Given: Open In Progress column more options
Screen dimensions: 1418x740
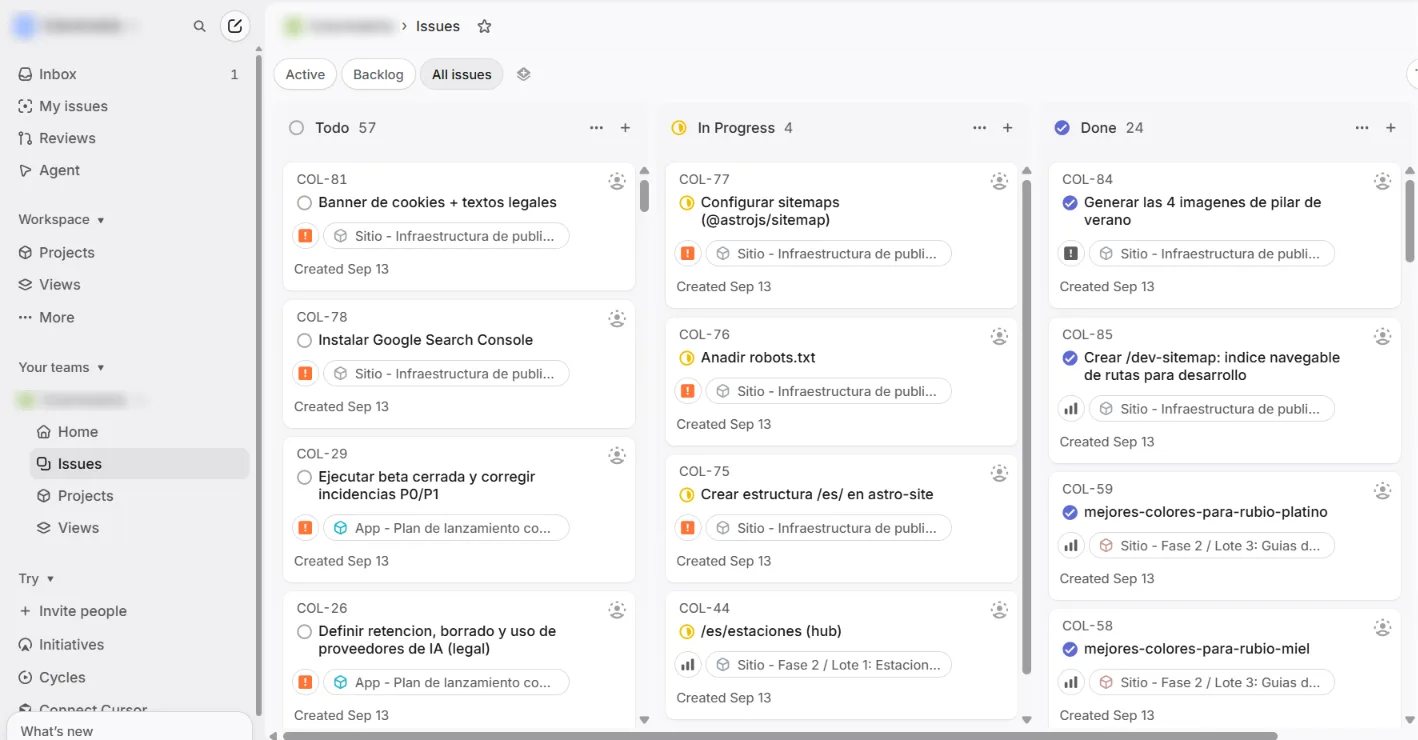Looking at the screenshot, I should (980, 128).
